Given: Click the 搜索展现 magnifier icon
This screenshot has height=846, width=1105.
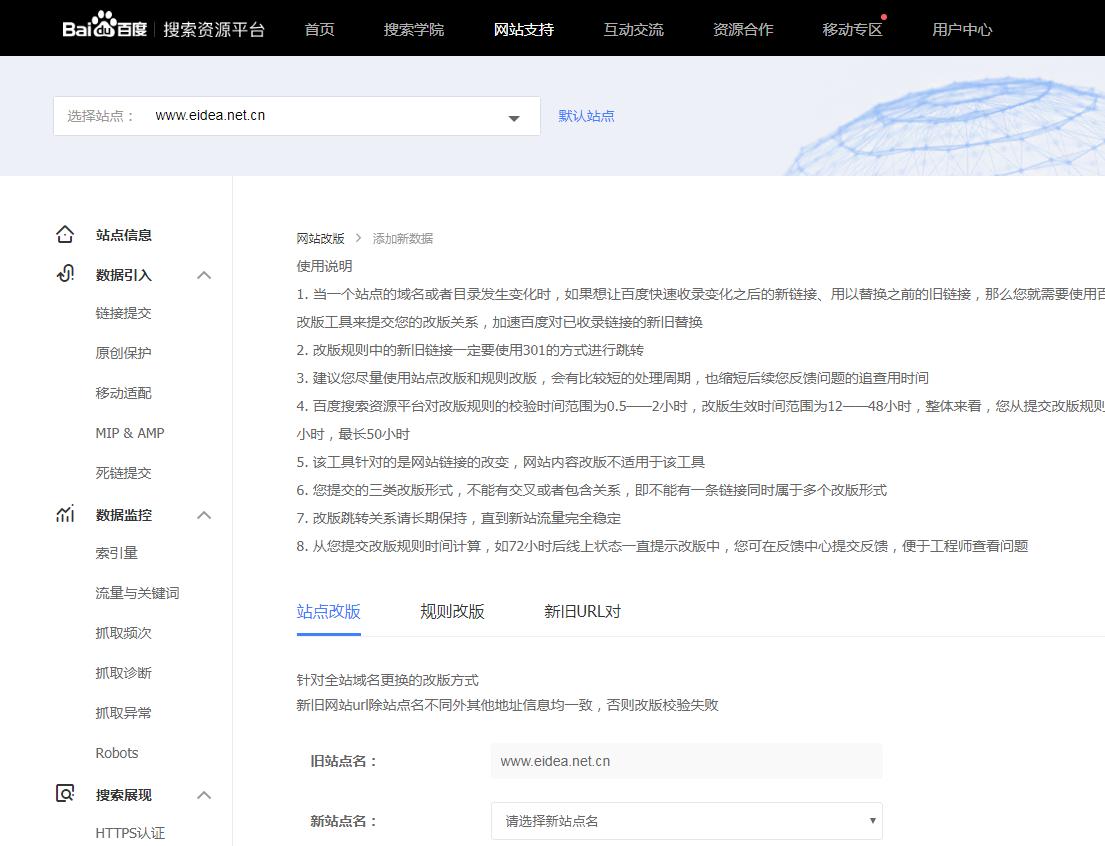Looking at the screenshot, I should tap(65, 793).
